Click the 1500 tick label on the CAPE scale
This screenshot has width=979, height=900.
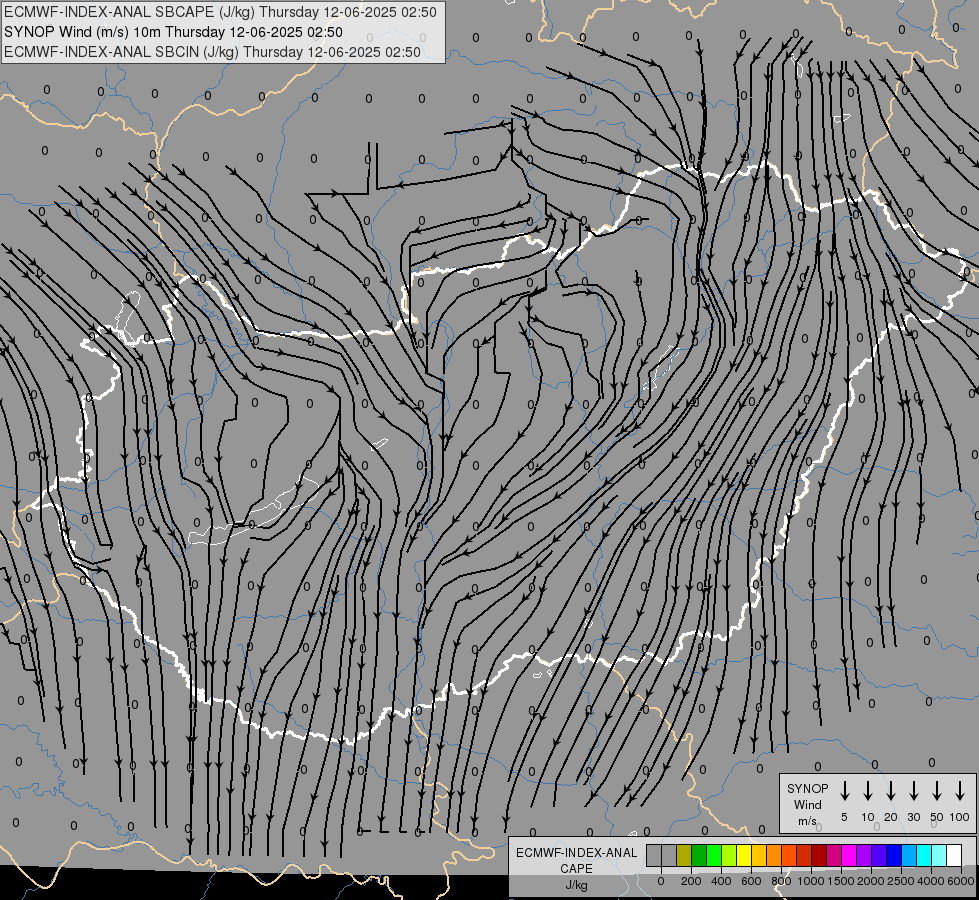(840, 881)
